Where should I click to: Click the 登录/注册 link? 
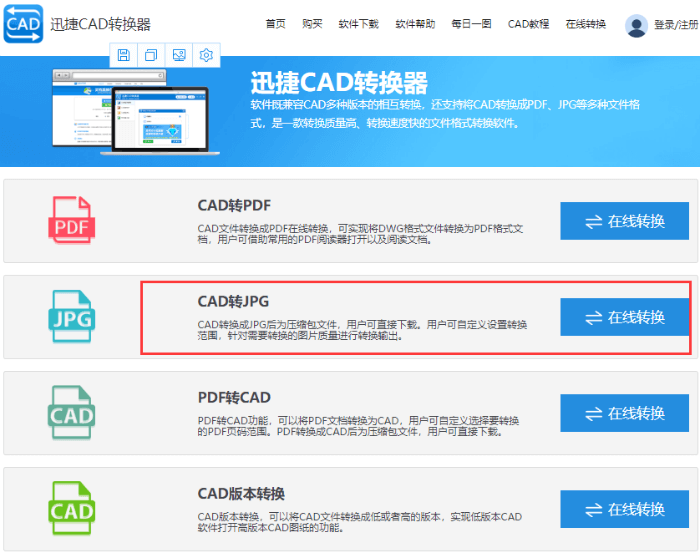(676, 25)
